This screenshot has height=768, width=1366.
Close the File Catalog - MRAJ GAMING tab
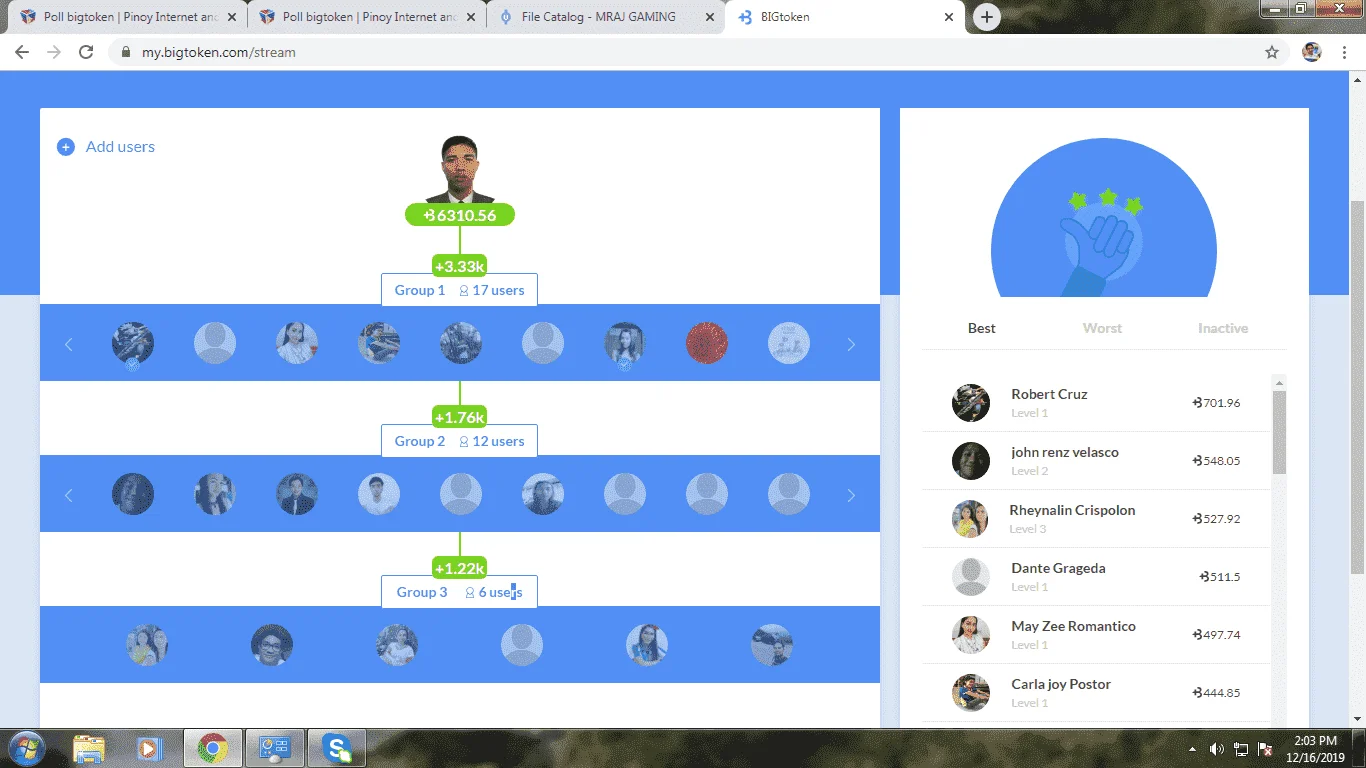[709, 17]
